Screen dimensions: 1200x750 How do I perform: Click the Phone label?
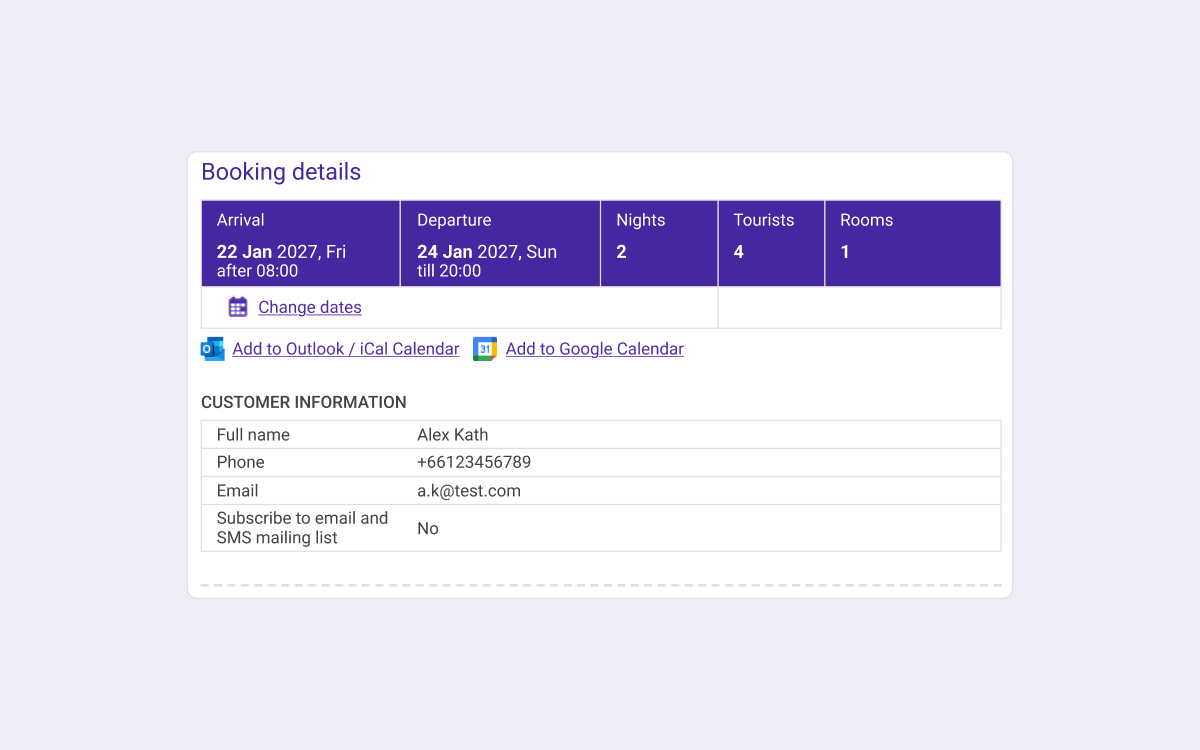(x=241, y=462)
